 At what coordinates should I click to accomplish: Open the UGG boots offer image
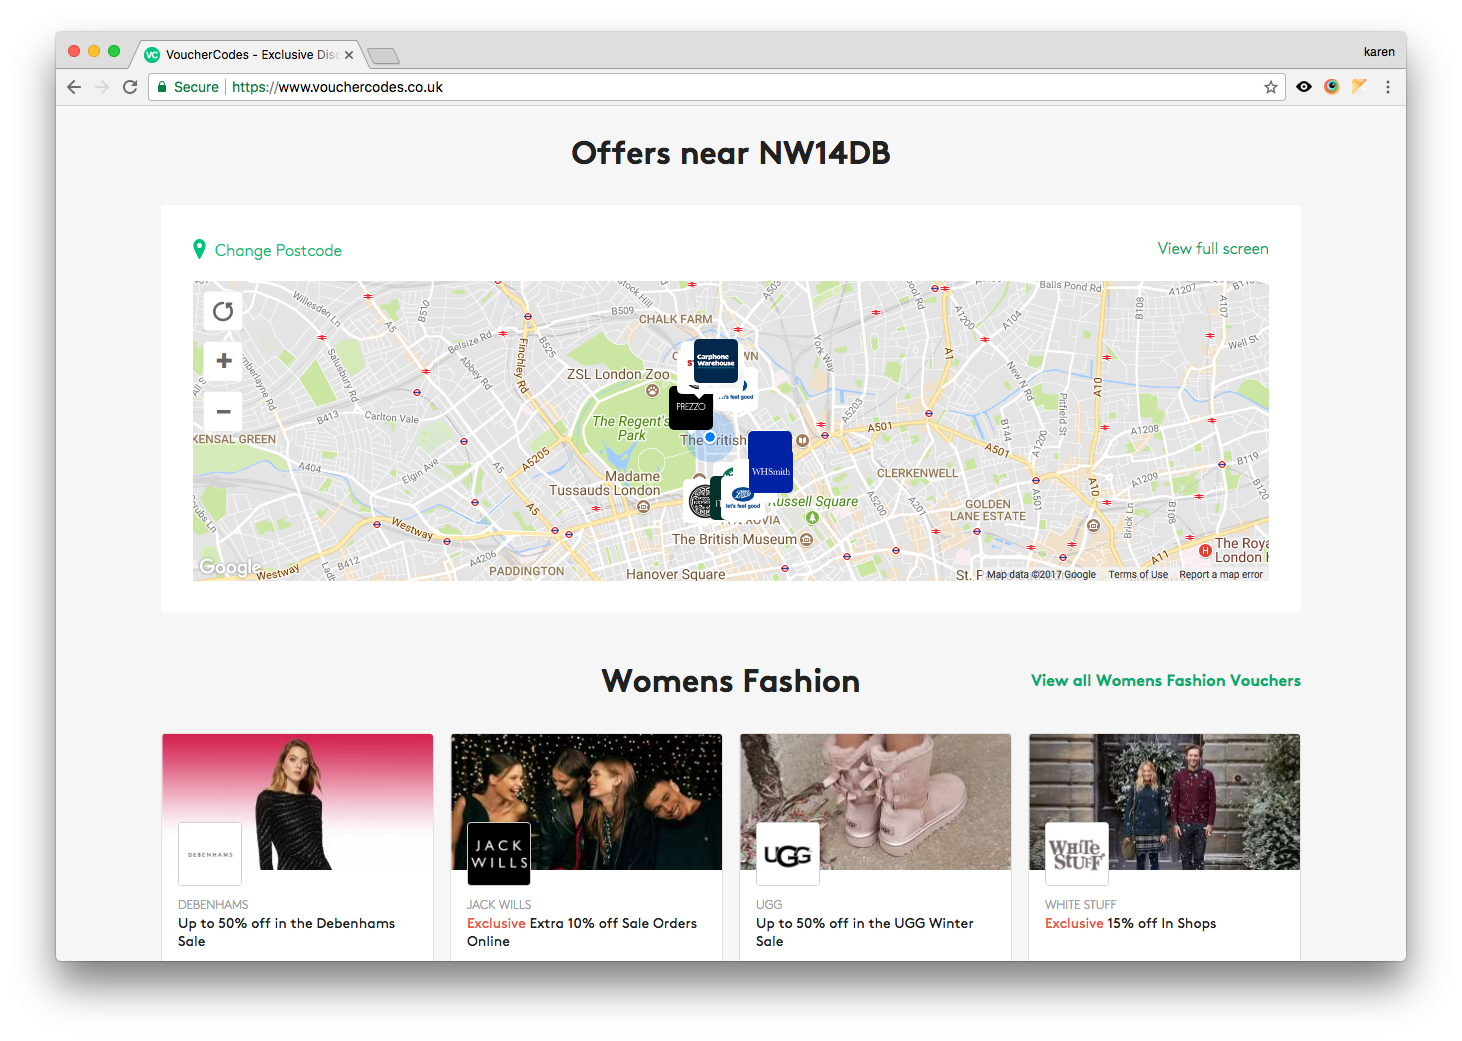coord(876,802)
